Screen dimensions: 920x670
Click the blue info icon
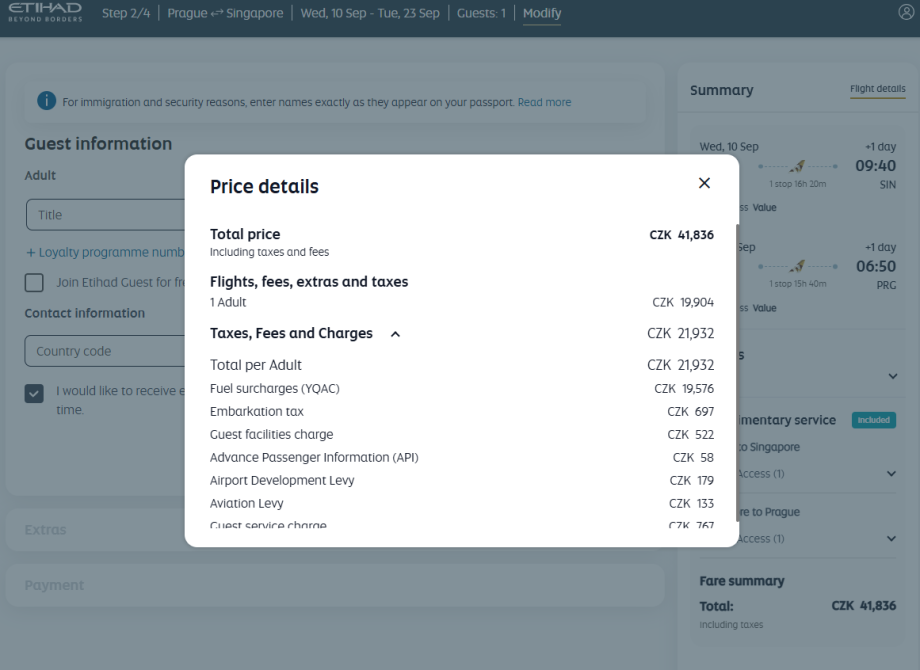click(46, 101)
